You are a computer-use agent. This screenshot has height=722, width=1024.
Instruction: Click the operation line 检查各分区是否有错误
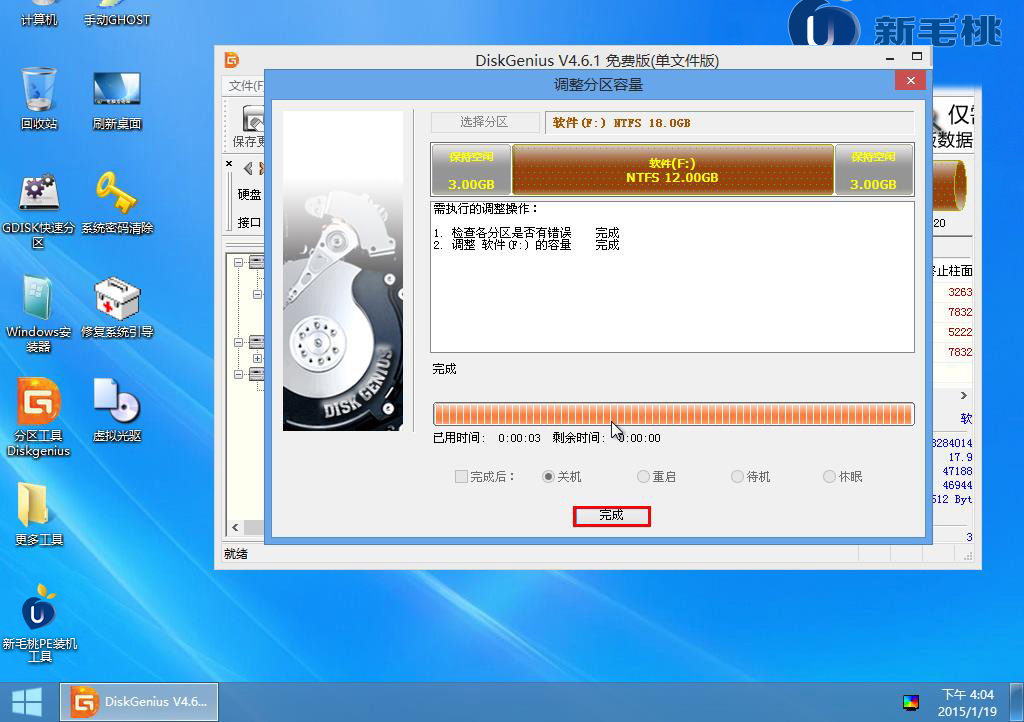(x=511, y=232)
